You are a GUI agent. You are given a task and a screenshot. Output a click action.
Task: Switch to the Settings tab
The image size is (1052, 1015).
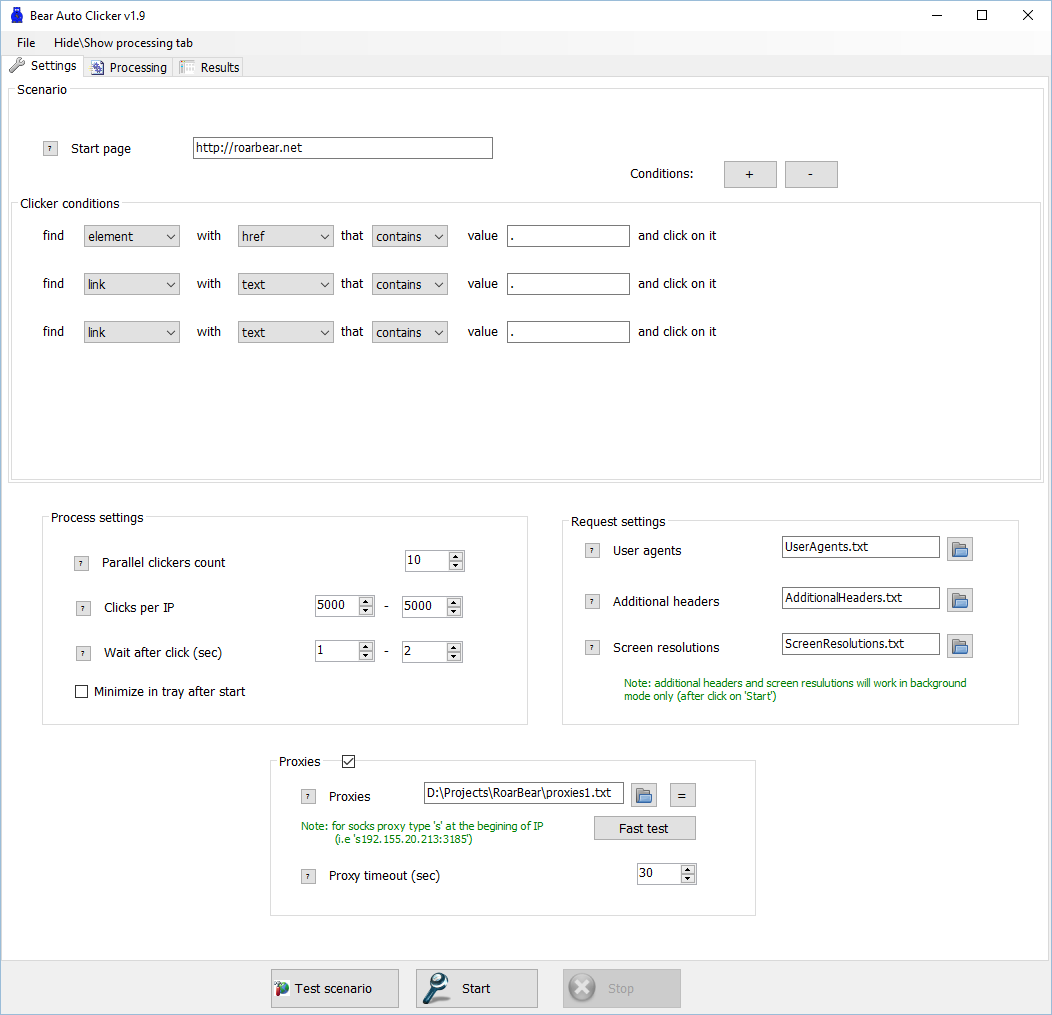pyautogui.click(x=44, y=66)
